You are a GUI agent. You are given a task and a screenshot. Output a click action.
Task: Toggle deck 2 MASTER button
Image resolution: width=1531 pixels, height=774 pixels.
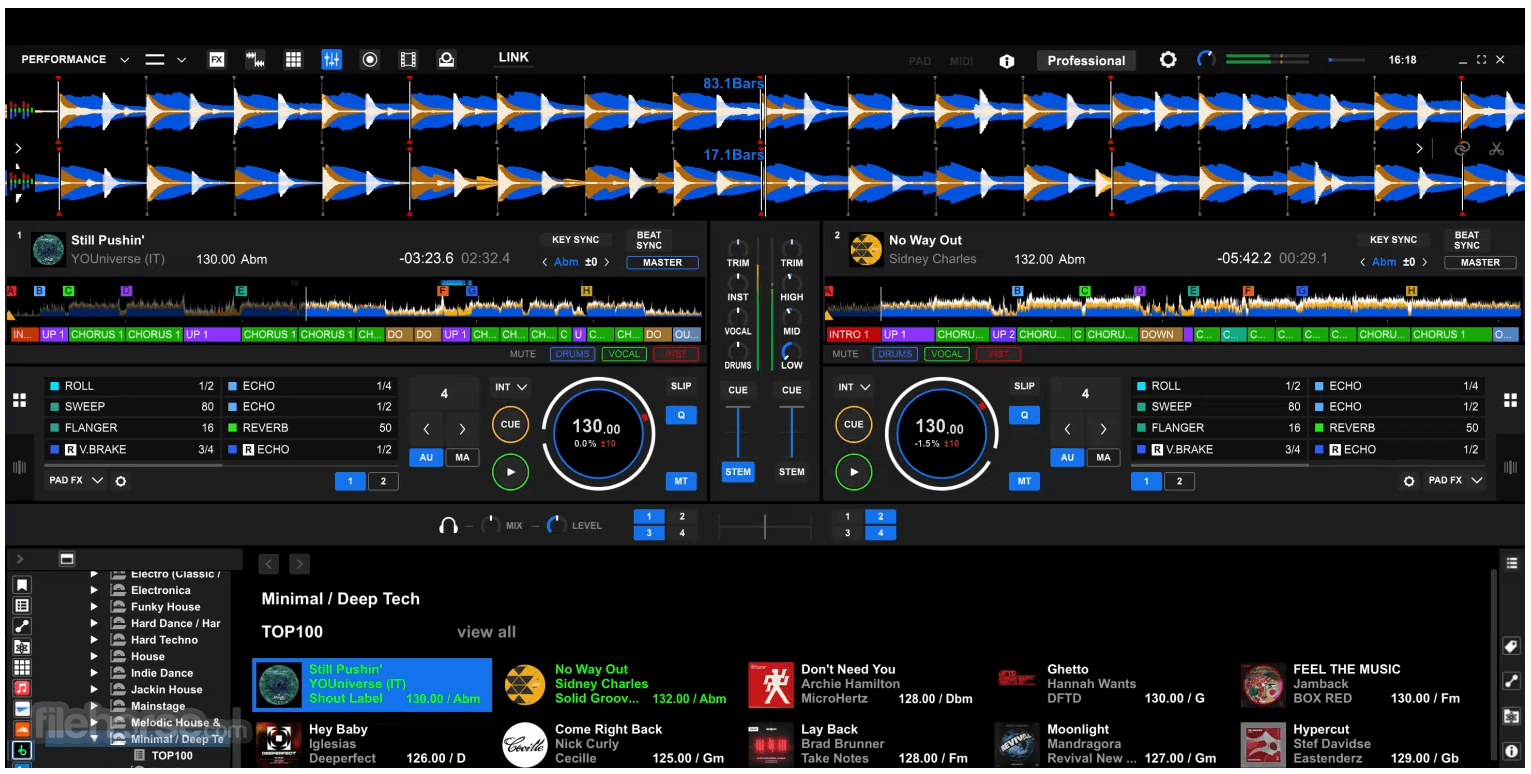click(1480, 263)
